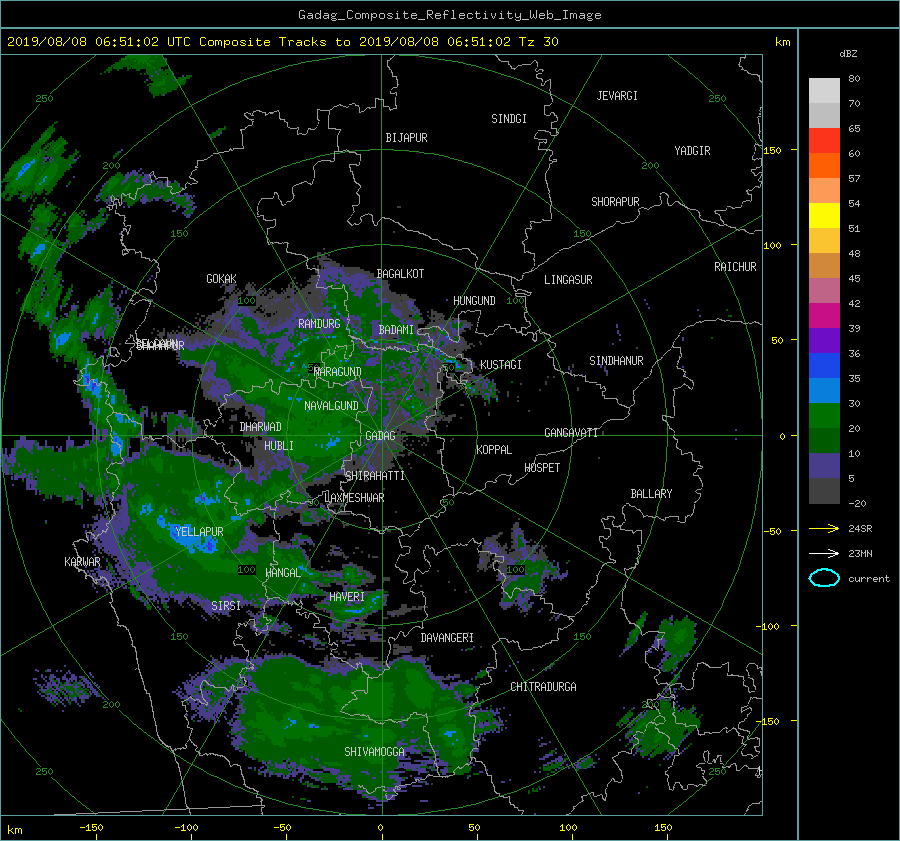
Task: Click the -150 tick on bottom km axis
Action: point(91,828)
